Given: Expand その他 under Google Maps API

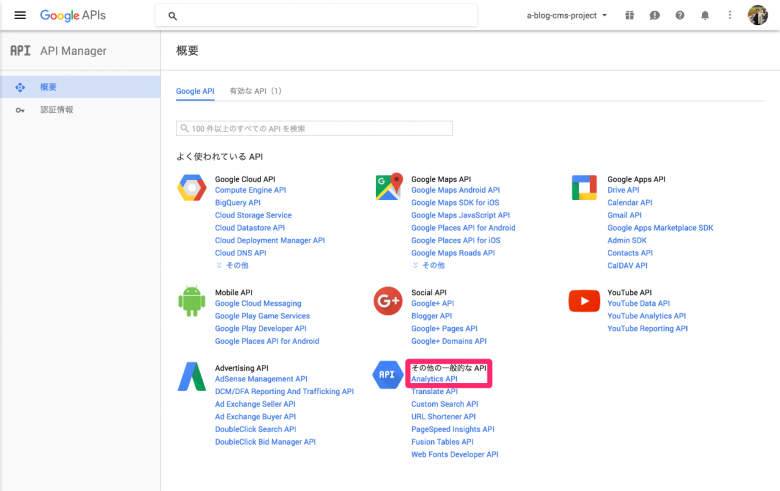Looking at the screenshot, I should (x=428, y=266).
